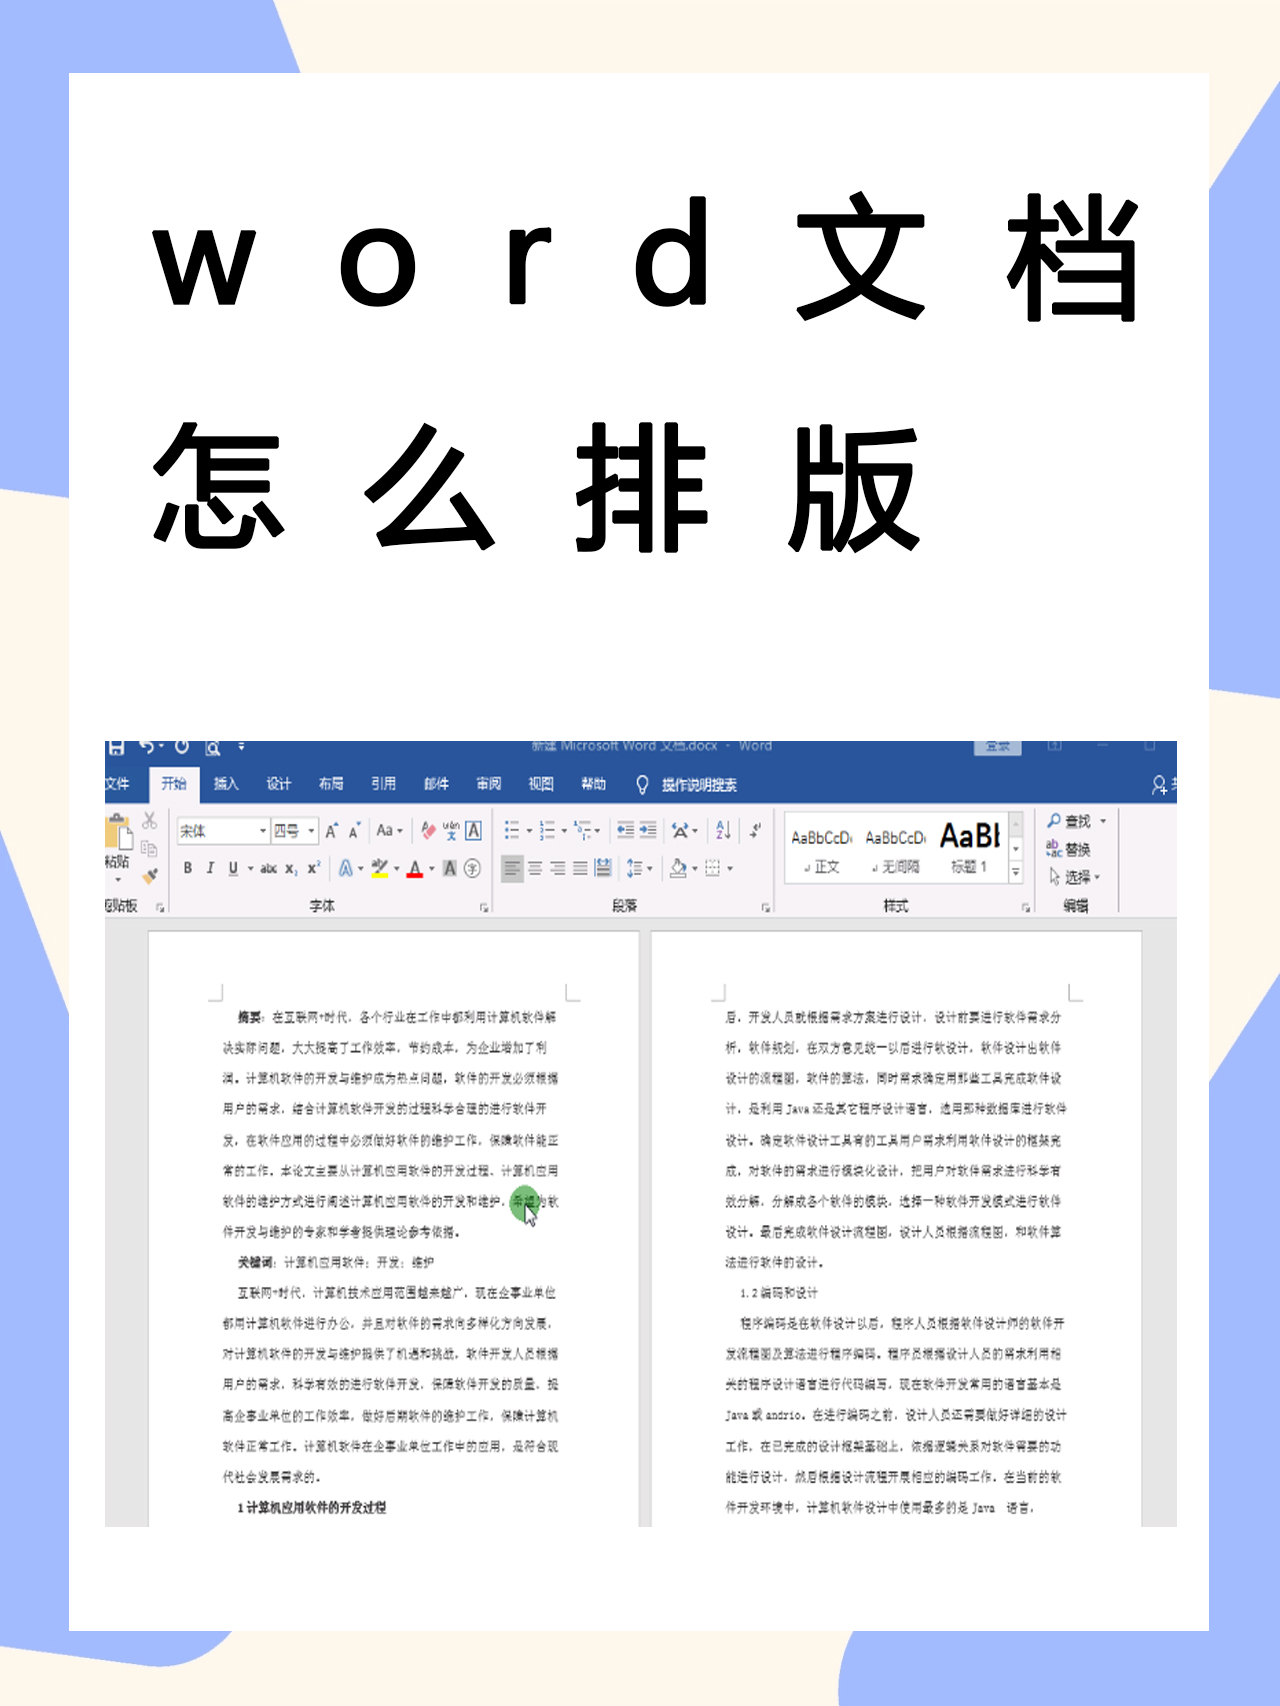Apply strikethrough with the abc icon
Screen dimensions: 1280x1706
tap(268, 868)
